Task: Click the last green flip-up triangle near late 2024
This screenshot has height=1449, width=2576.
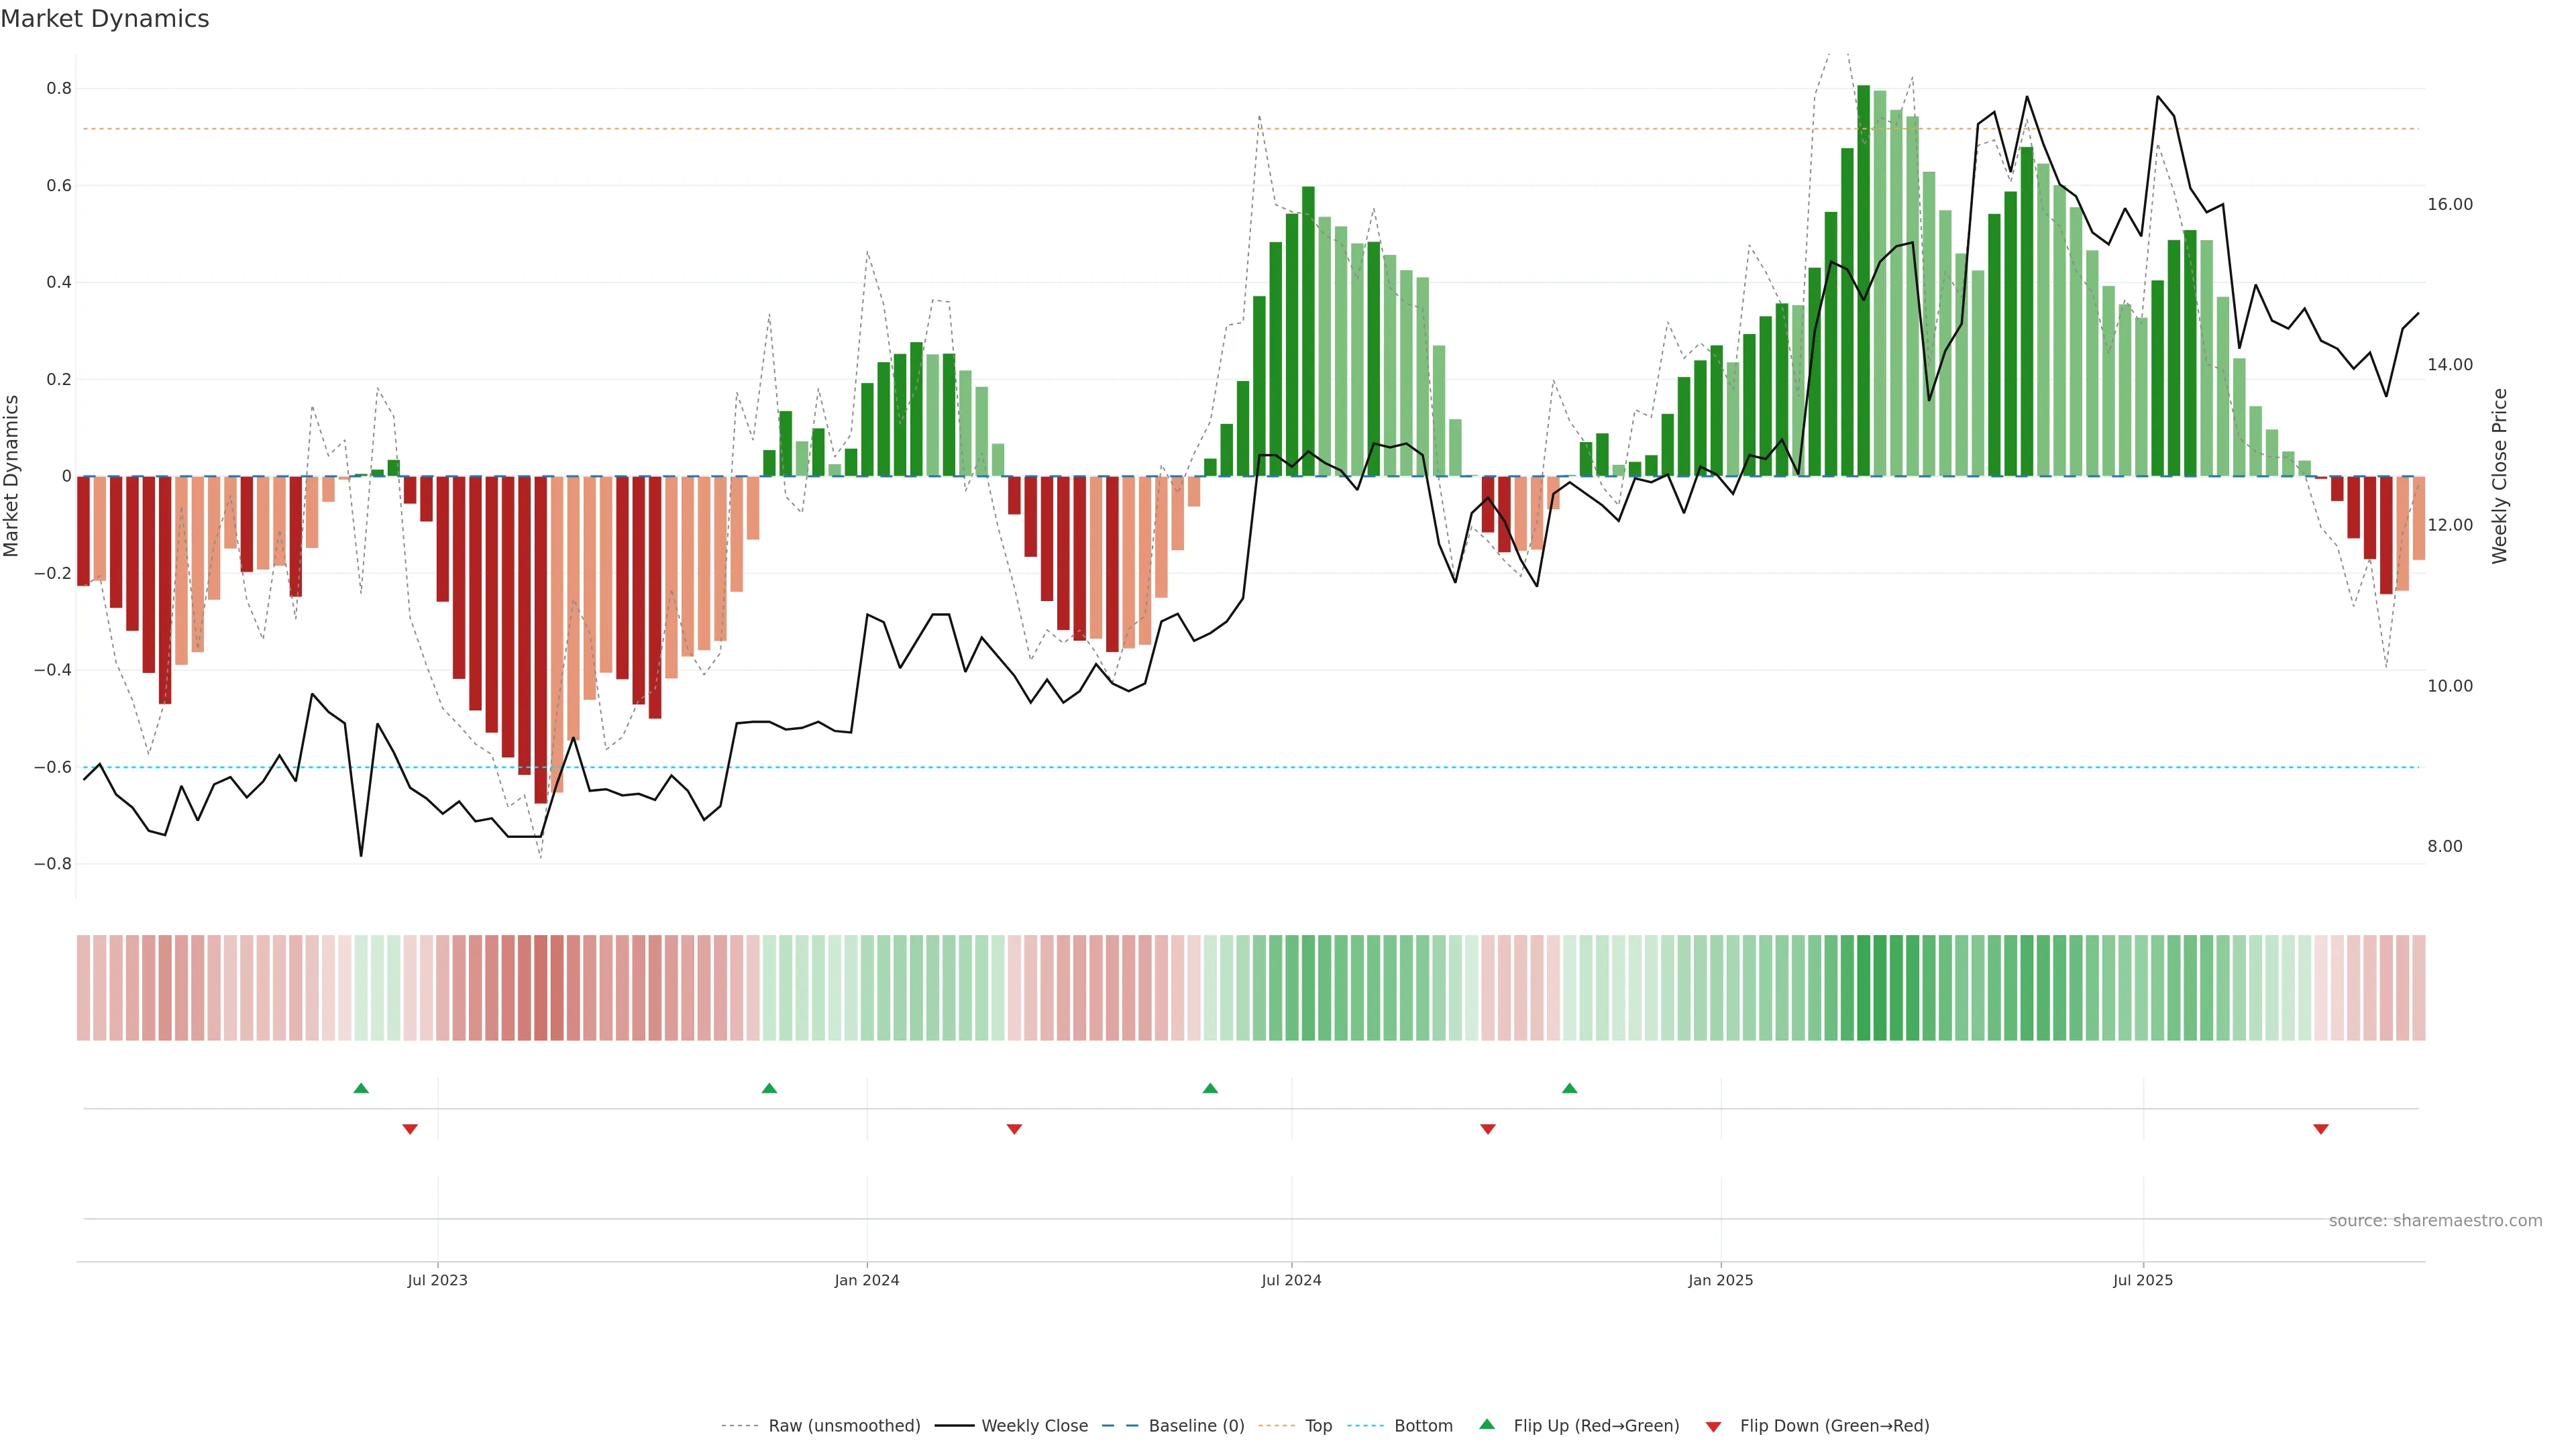Action: (1569, 1088)
